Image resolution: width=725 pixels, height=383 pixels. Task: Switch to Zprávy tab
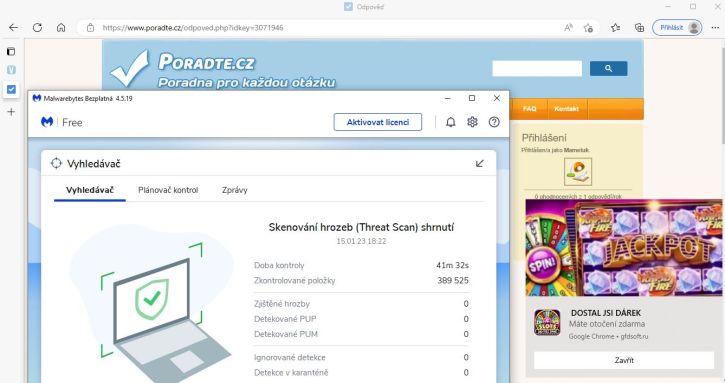[x=234, y=190]
